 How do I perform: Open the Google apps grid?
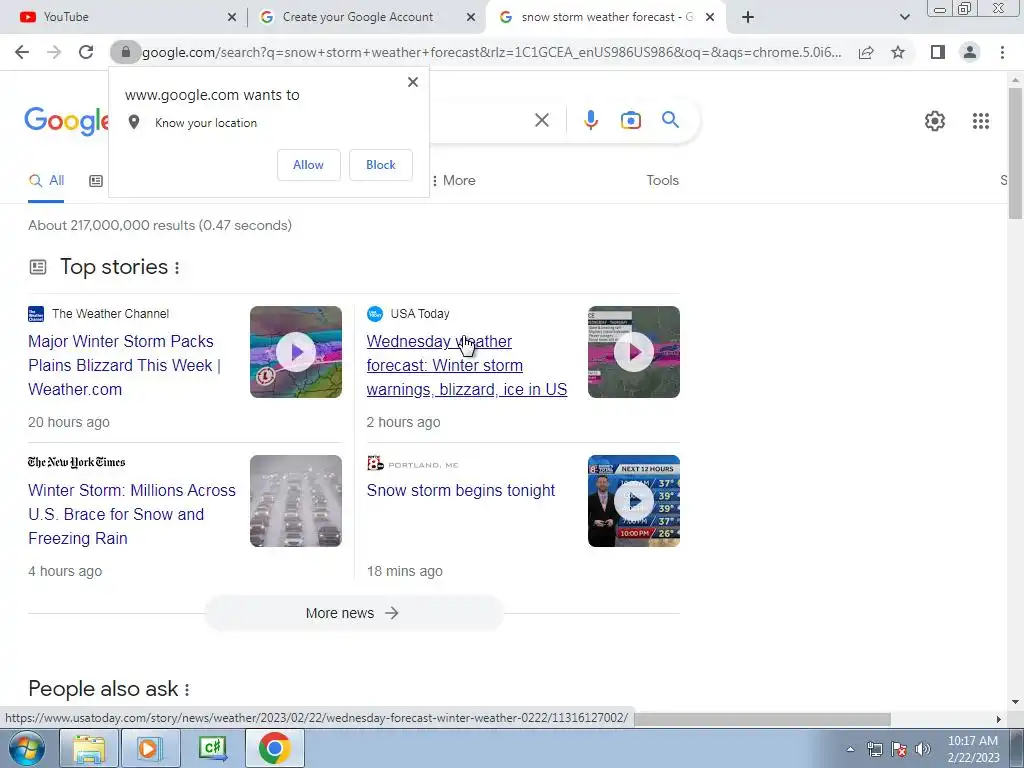click(980, 121)
